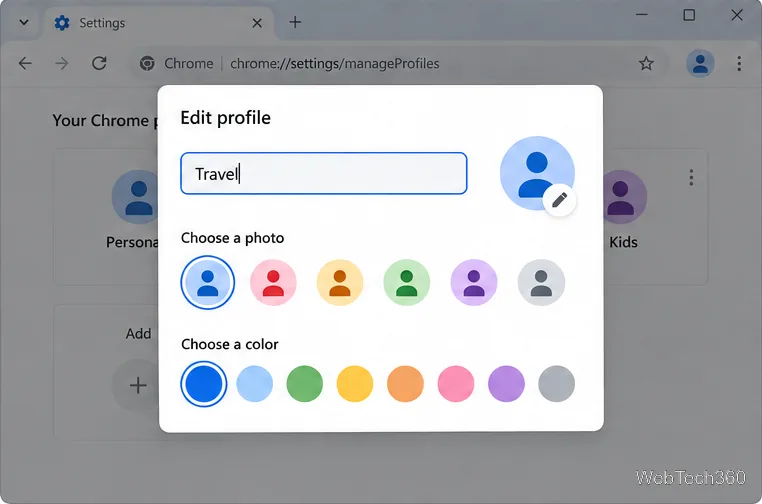Select the gray avatar photo
This screenshot has width=762, height=504.
(541, 282)
